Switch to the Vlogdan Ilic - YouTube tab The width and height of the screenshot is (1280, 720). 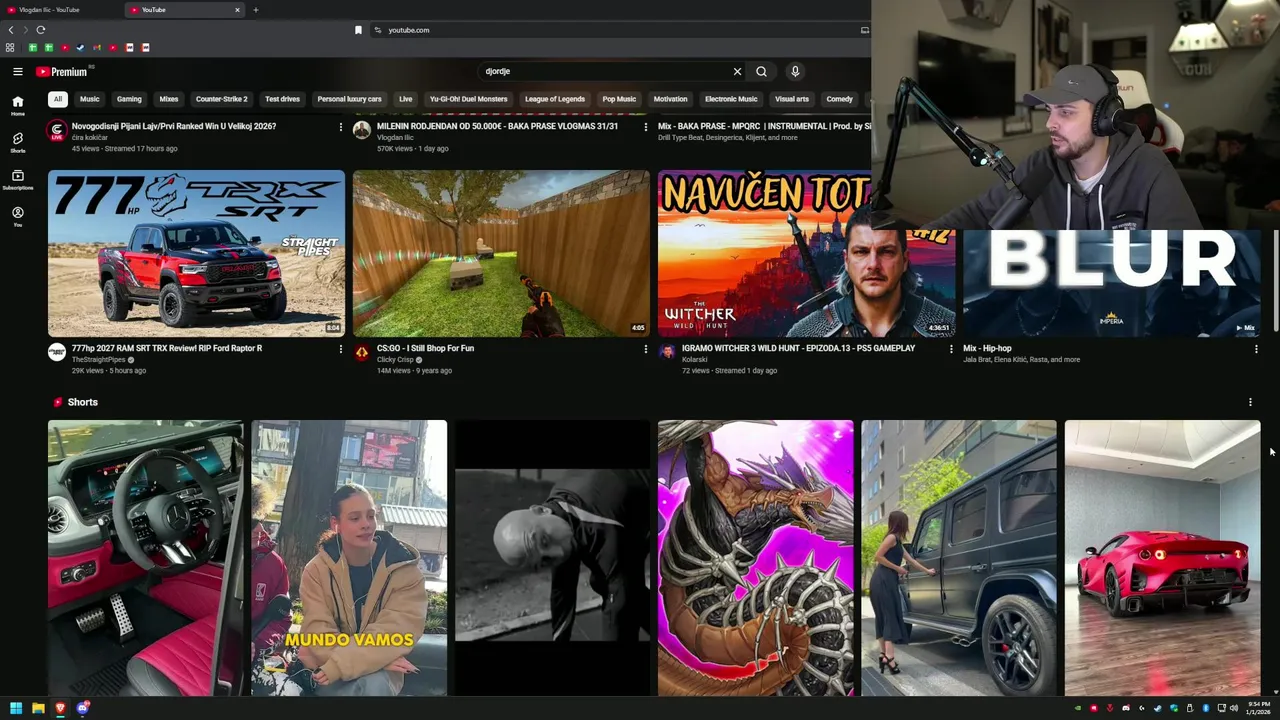point(60,10)
